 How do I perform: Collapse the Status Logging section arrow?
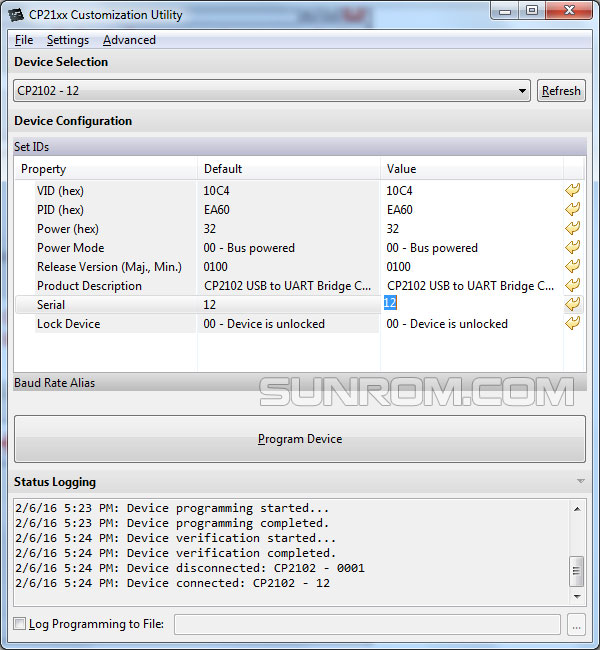[581, 481]
